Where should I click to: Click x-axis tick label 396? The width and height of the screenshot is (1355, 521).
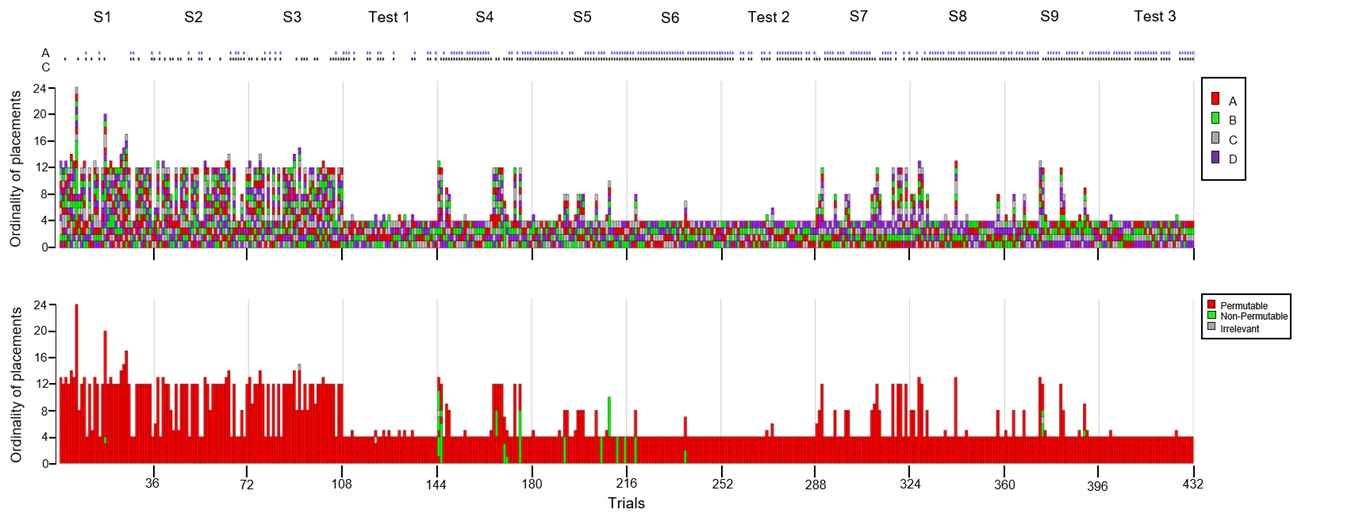(x=1099, y=485)
